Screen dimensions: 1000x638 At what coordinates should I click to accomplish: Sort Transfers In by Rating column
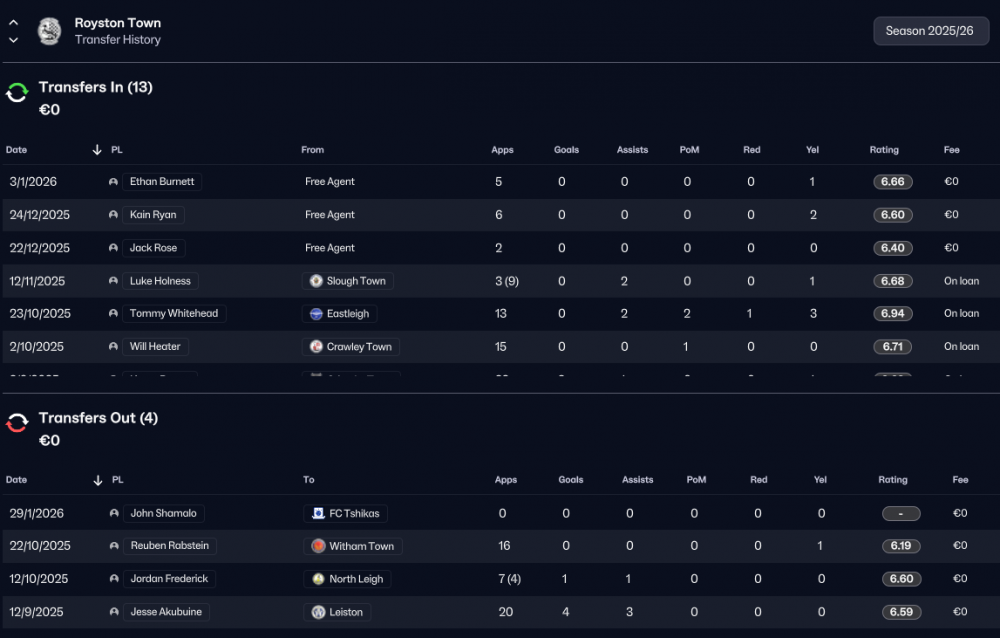884,150
